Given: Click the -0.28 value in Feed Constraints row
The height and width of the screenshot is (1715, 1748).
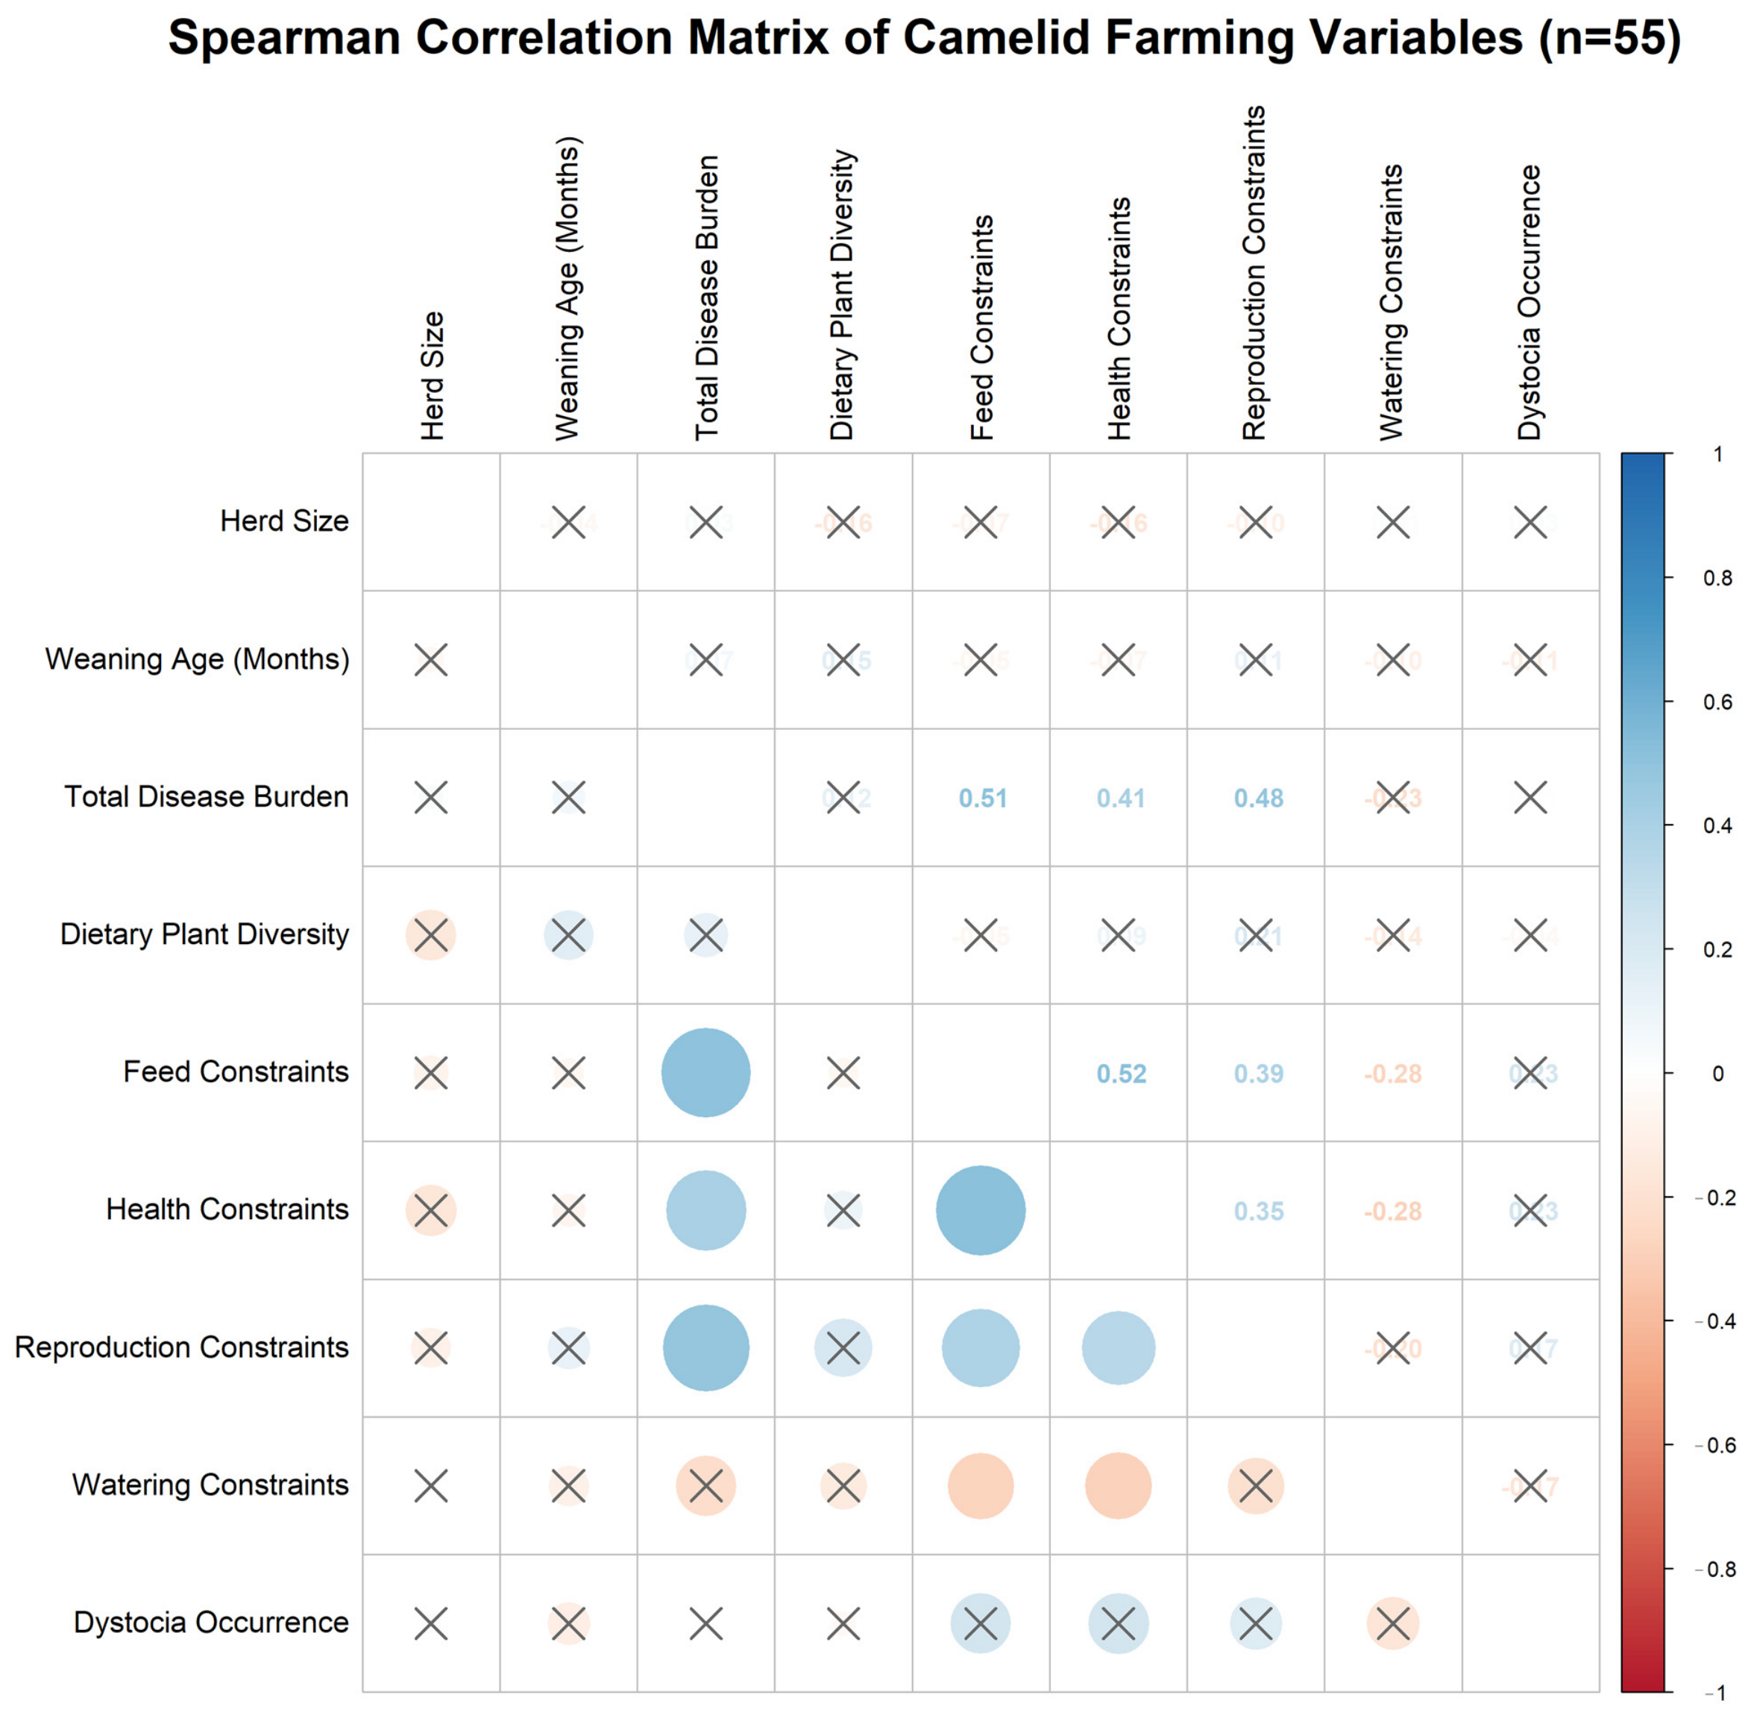Looking at the screenshot, I should point(1393,1073).
